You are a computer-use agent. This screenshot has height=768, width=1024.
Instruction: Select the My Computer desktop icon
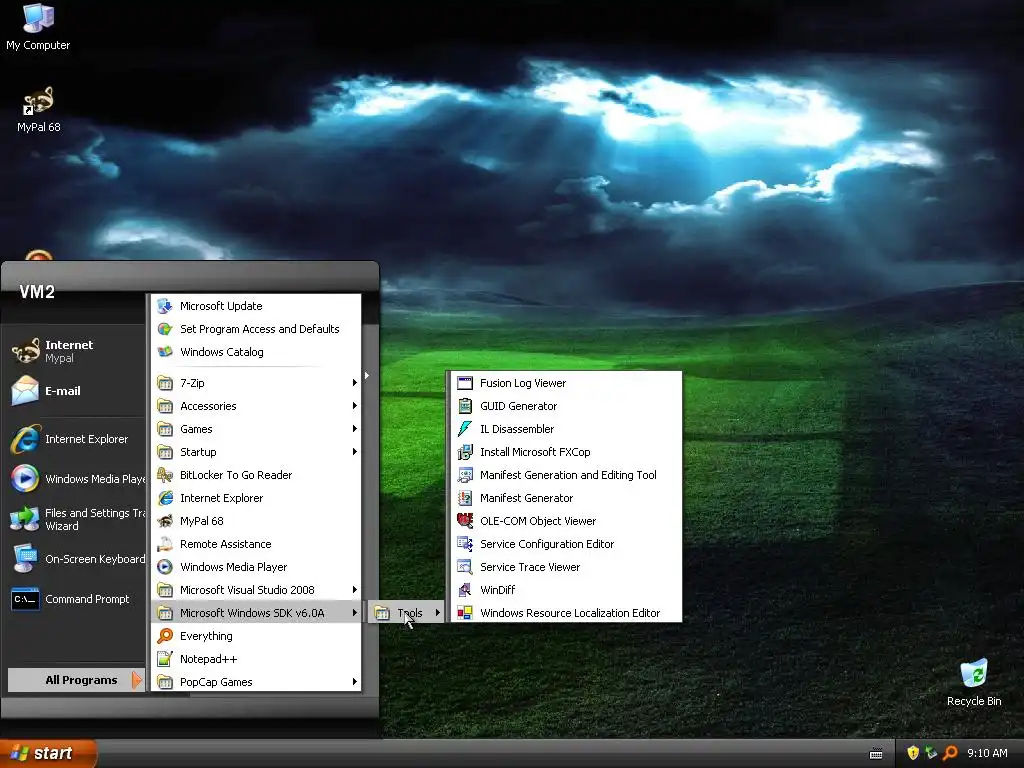click(38, 18)
